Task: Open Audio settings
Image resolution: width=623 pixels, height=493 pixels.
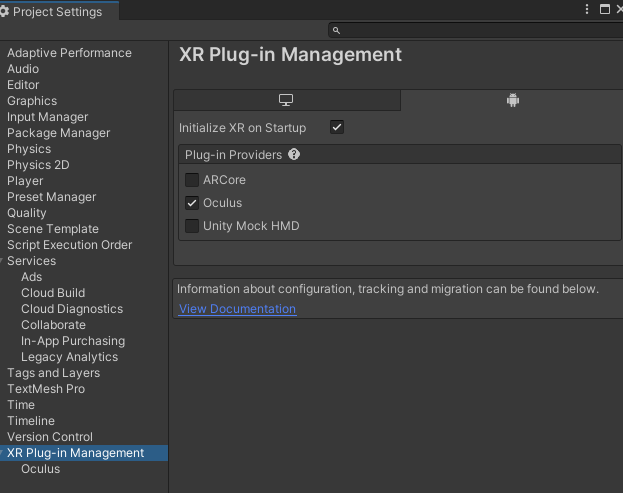Action: [23, 69]
